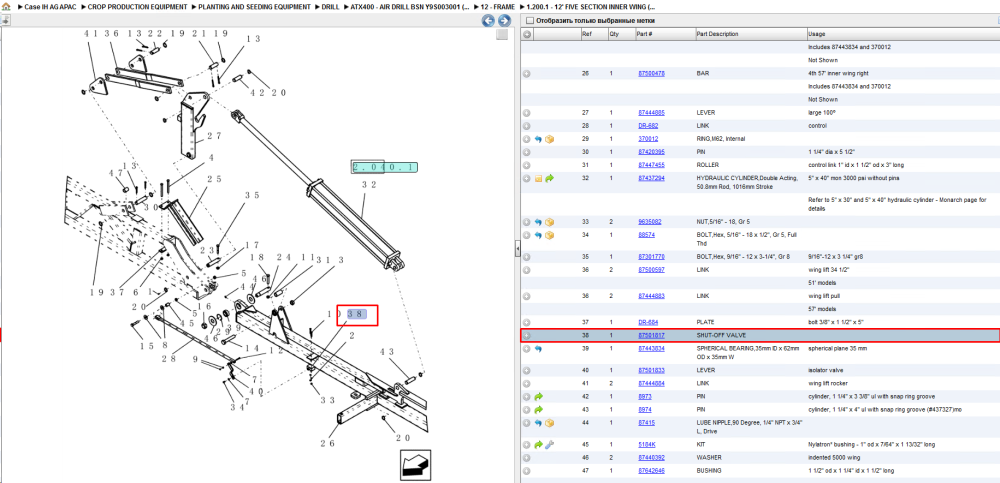This screenshot has height=483, width=1000.
Task: Click the blue return arrow icon in row 34
Action: pos(538,235)
